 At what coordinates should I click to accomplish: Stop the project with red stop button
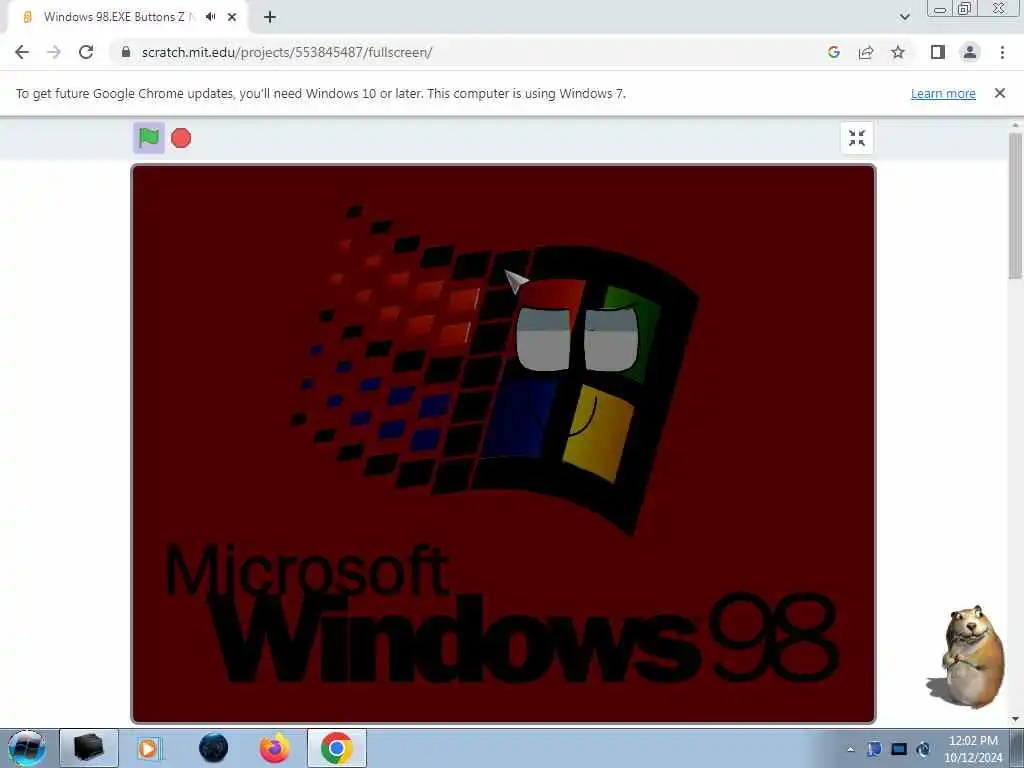[181, 138]
